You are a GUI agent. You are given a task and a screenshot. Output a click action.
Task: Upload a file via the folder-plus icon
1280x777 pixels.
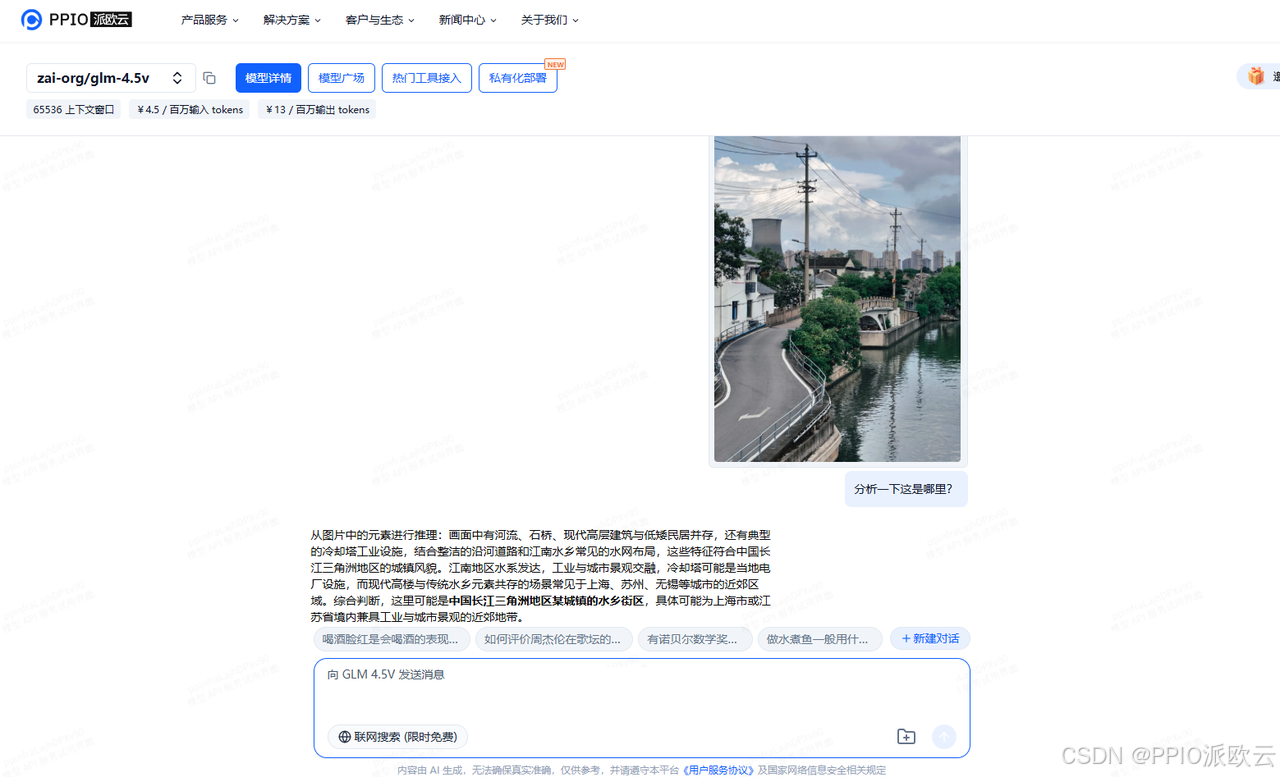[906, 737]
